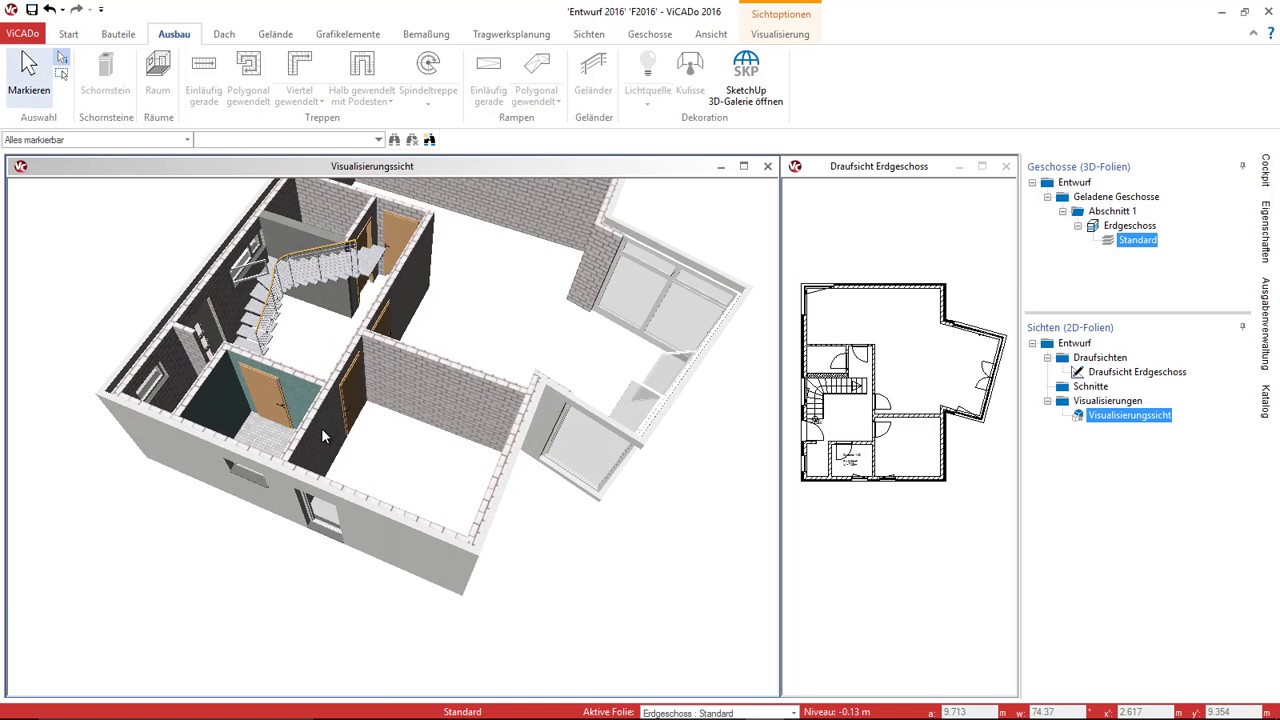Save the project with the floppy icon
This screenshot has height=720, width=1280.
click(32, 10)
